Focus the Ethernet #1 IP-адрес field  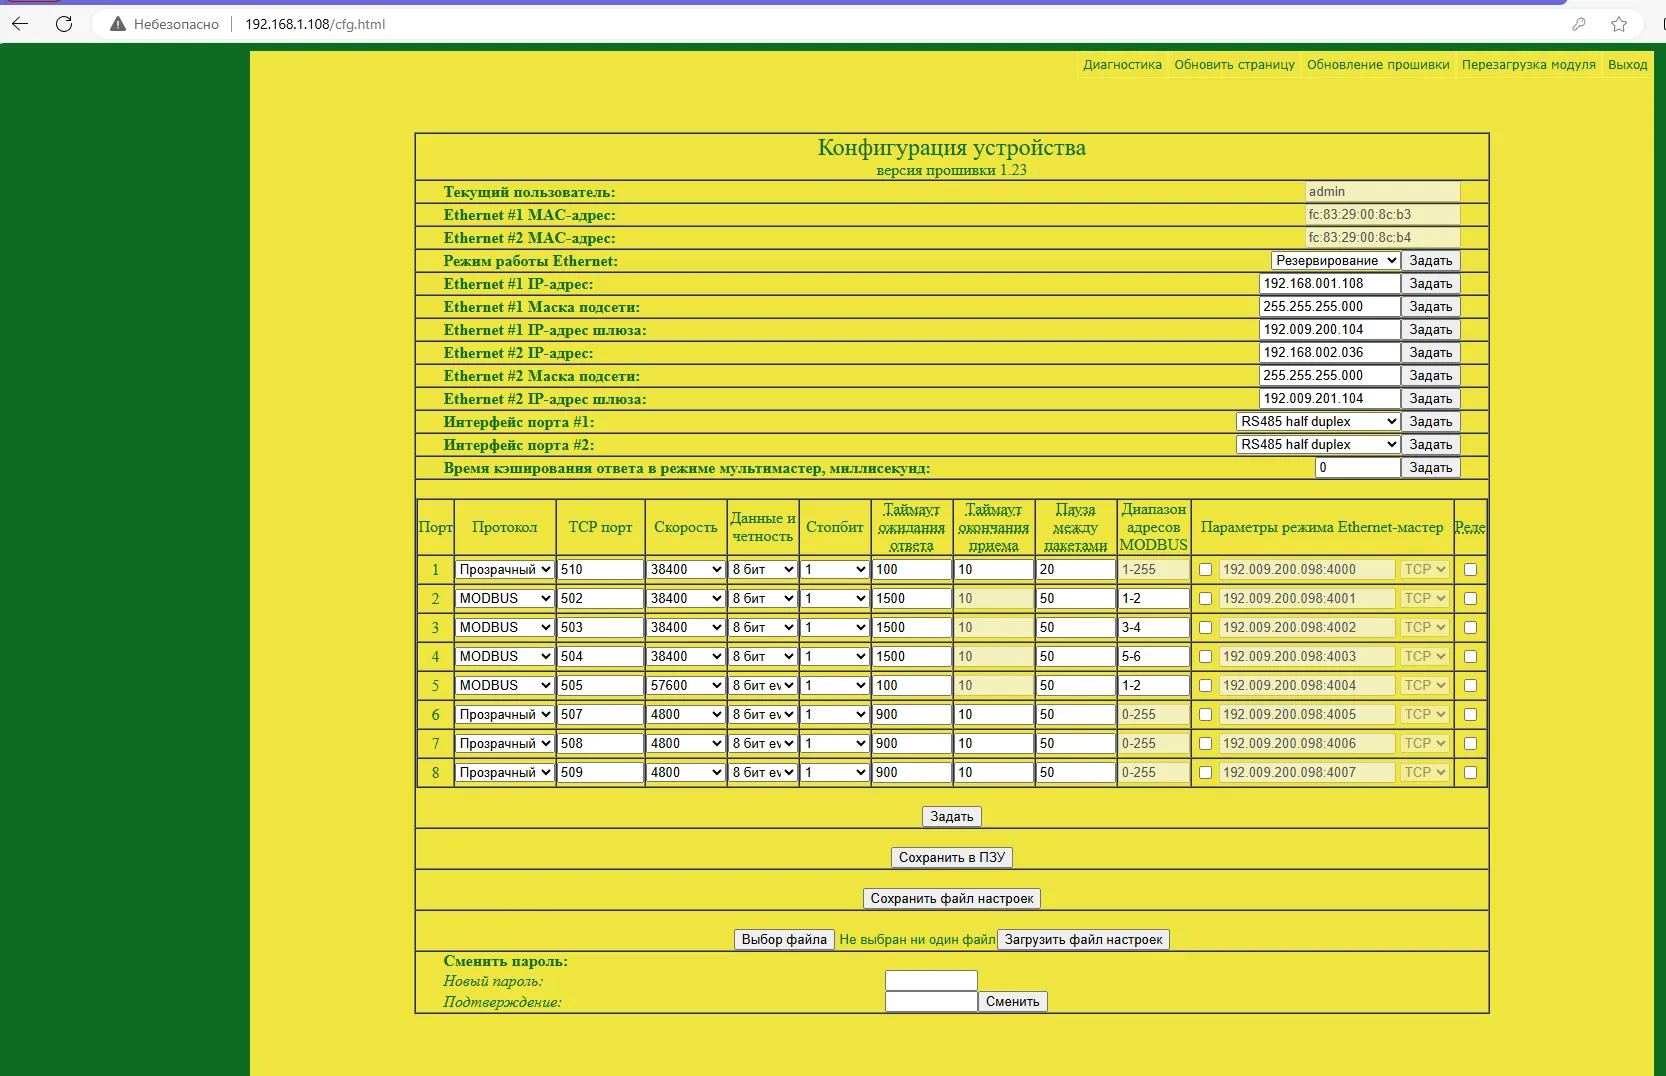1329,284
